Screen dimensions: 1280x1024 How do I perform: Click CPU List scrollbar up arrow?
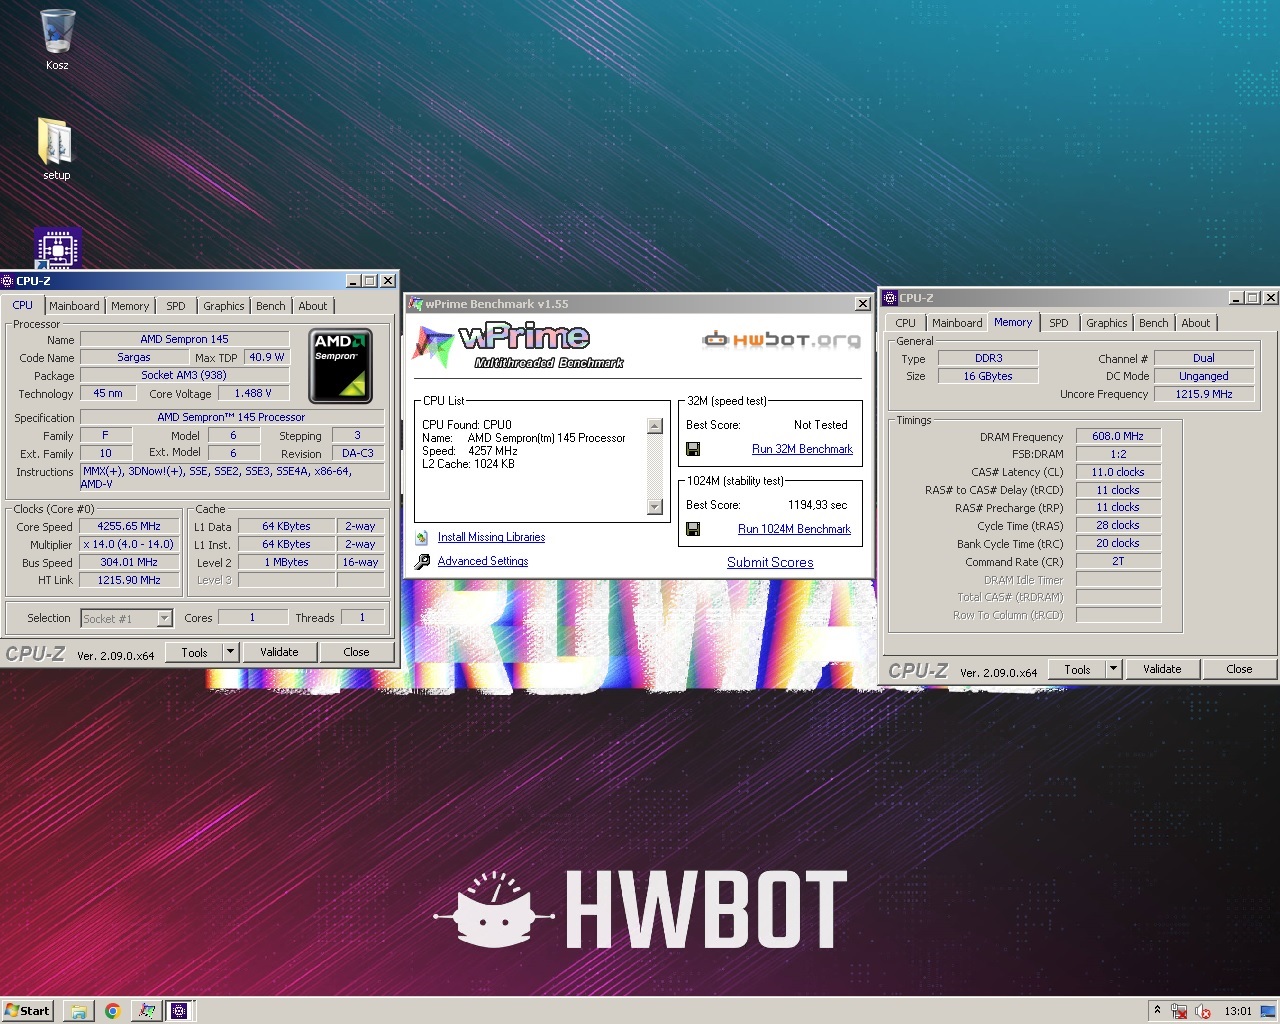click(655, 426)
